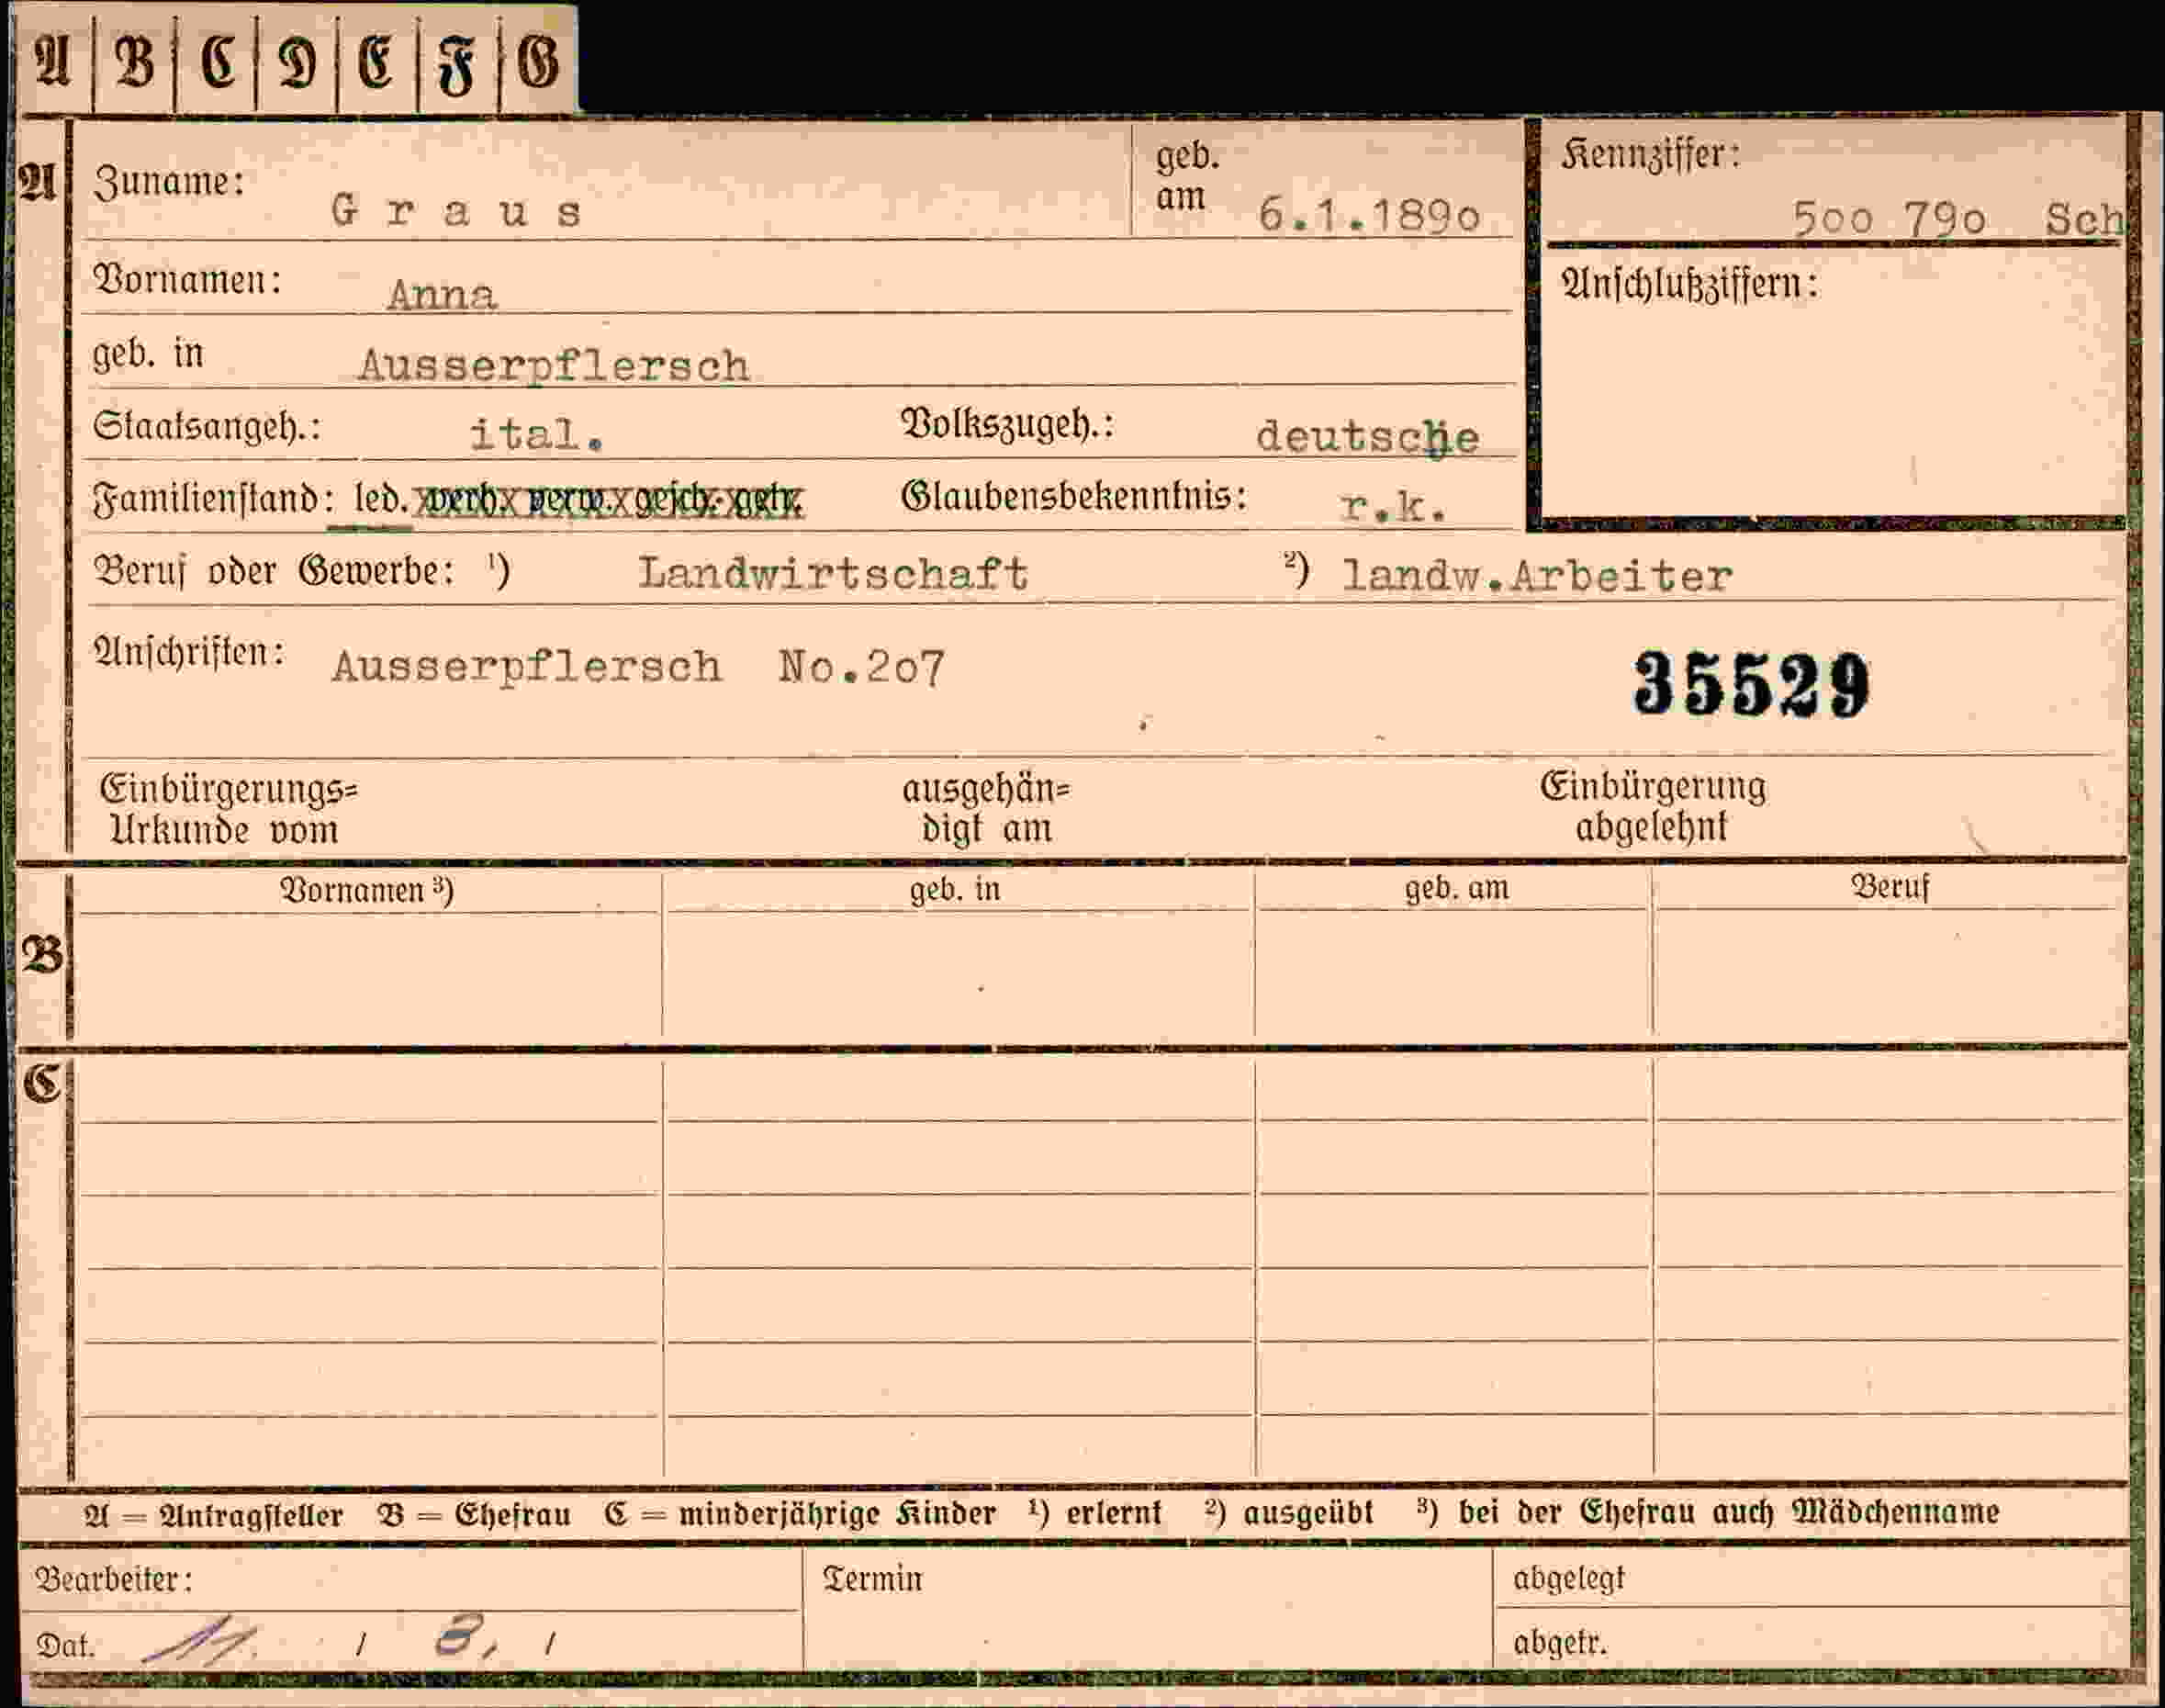Click the crossed-out marital status options
Screen dimensions: 2165x1708
[609, 500]
